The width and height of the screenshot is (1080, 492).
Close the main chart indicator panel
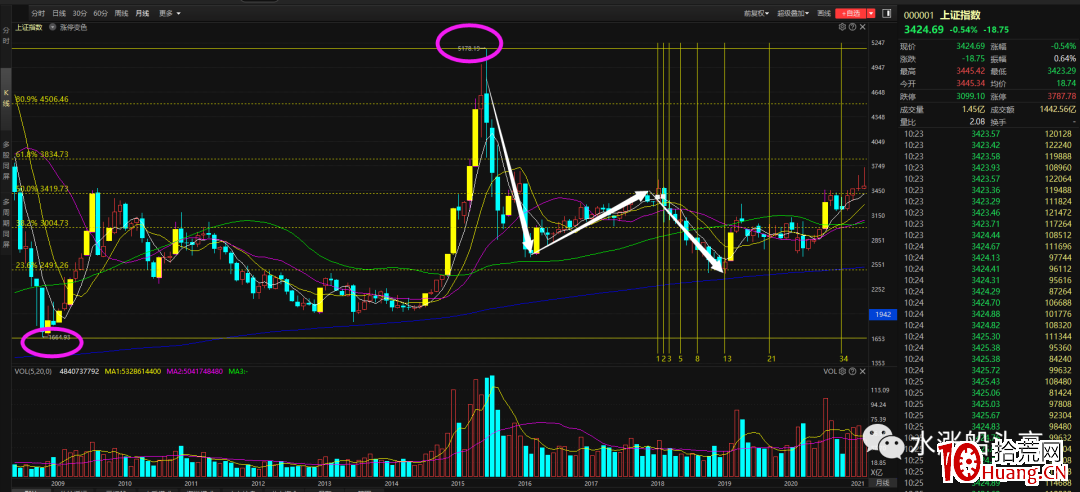point(864,27)
